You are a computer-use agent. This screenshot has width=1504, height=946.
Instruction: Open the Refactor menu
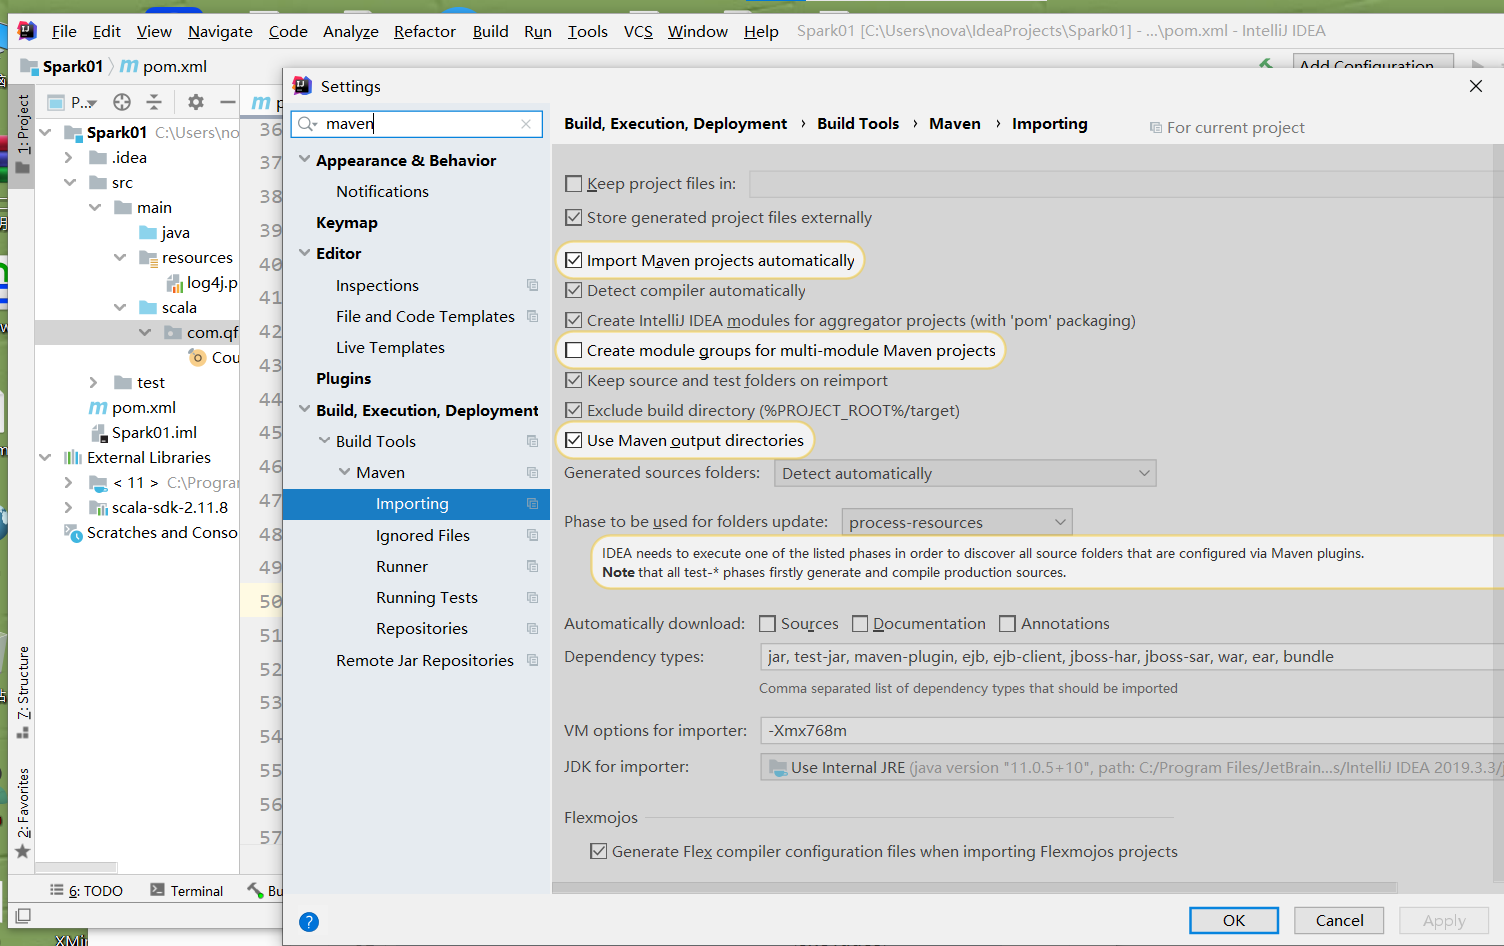point(425,32)
